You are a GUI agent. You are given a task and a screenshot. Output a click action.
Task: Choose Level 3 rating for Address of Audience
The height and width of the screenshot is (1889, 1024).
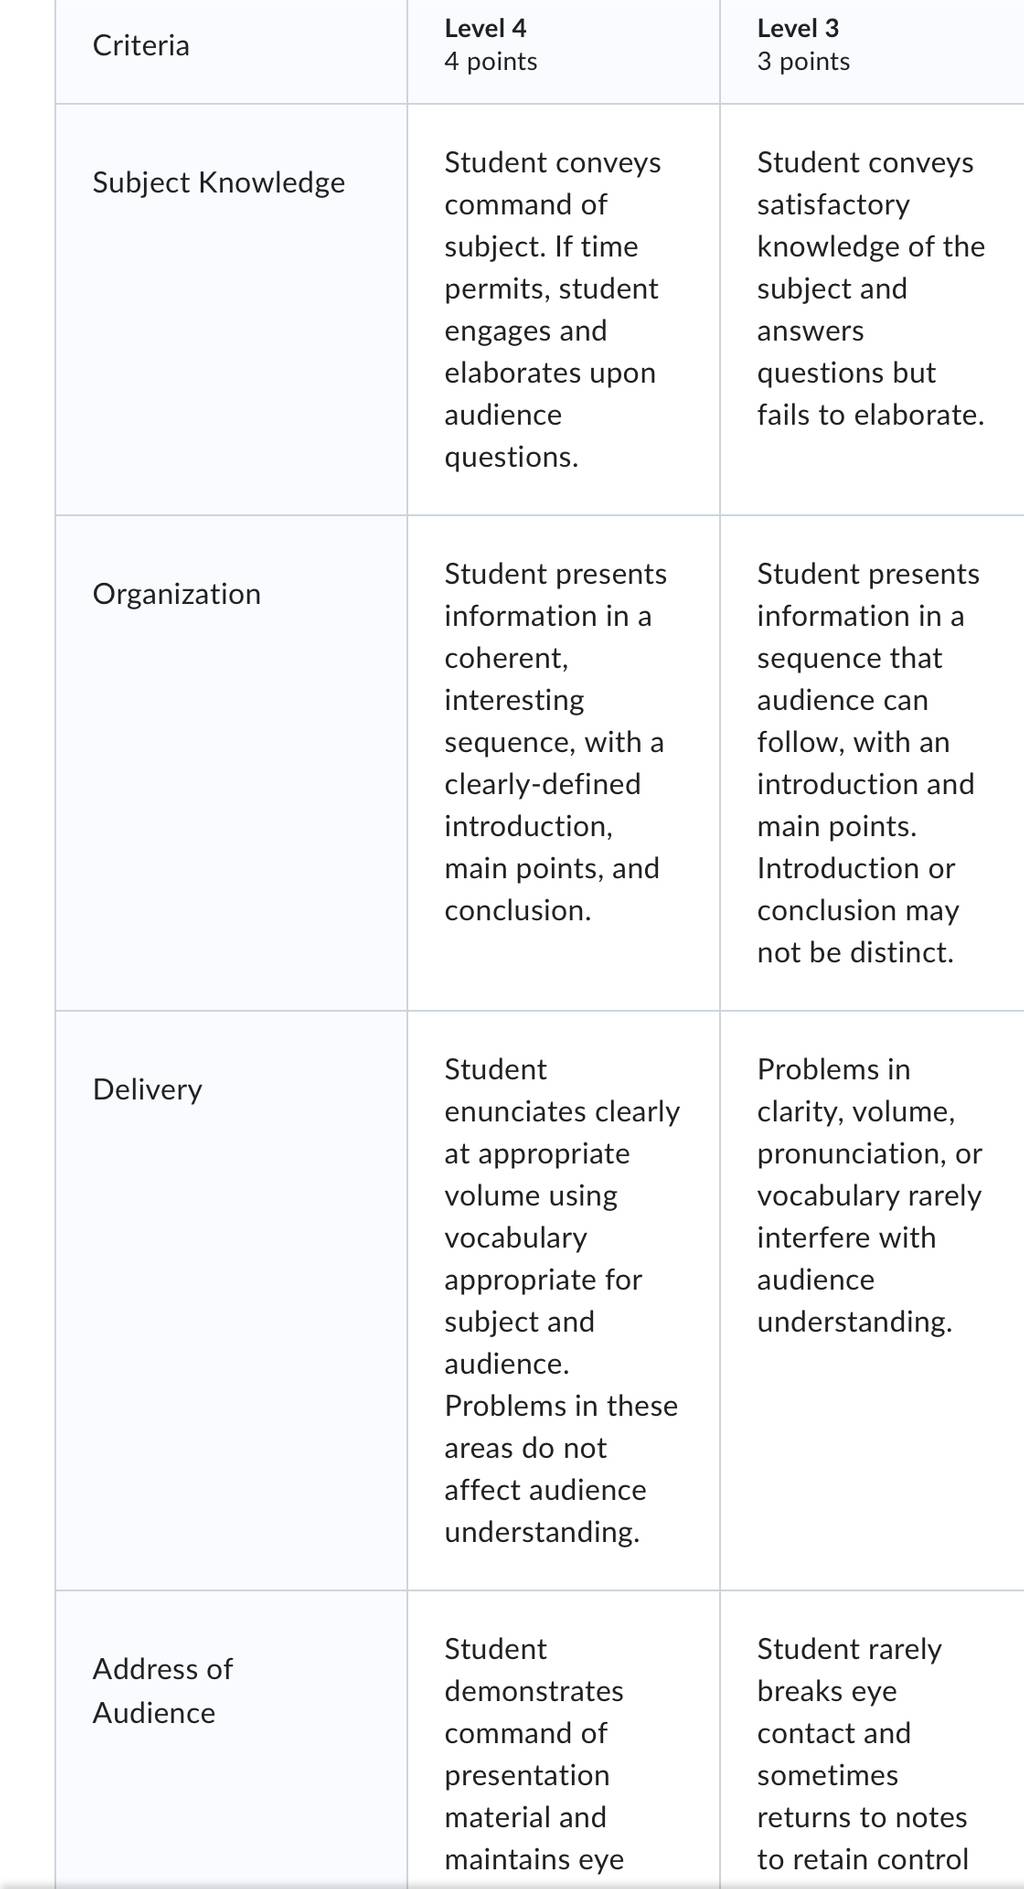tap(872, 1740)
